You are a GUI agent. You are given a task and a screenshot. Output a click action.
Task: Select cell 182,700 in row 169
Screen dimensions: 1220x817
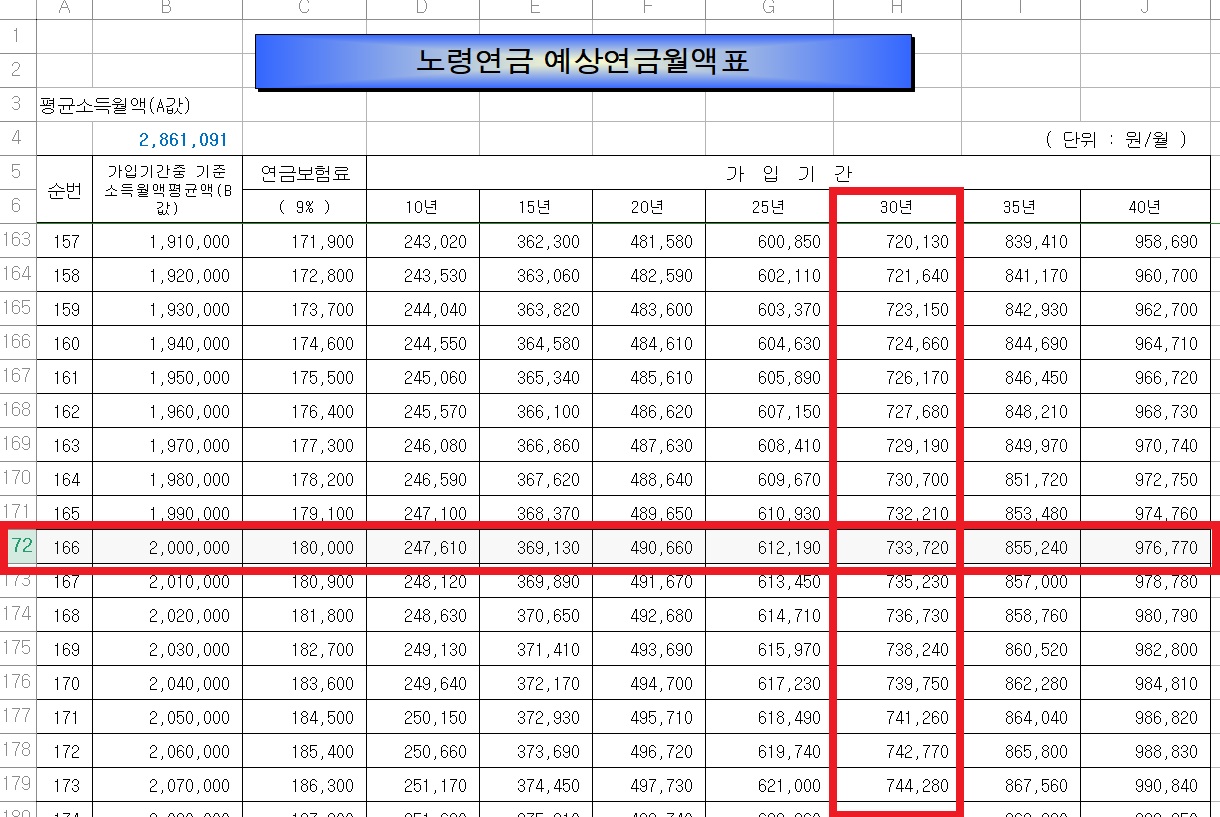pyautogui.click(x=304, y=649)
